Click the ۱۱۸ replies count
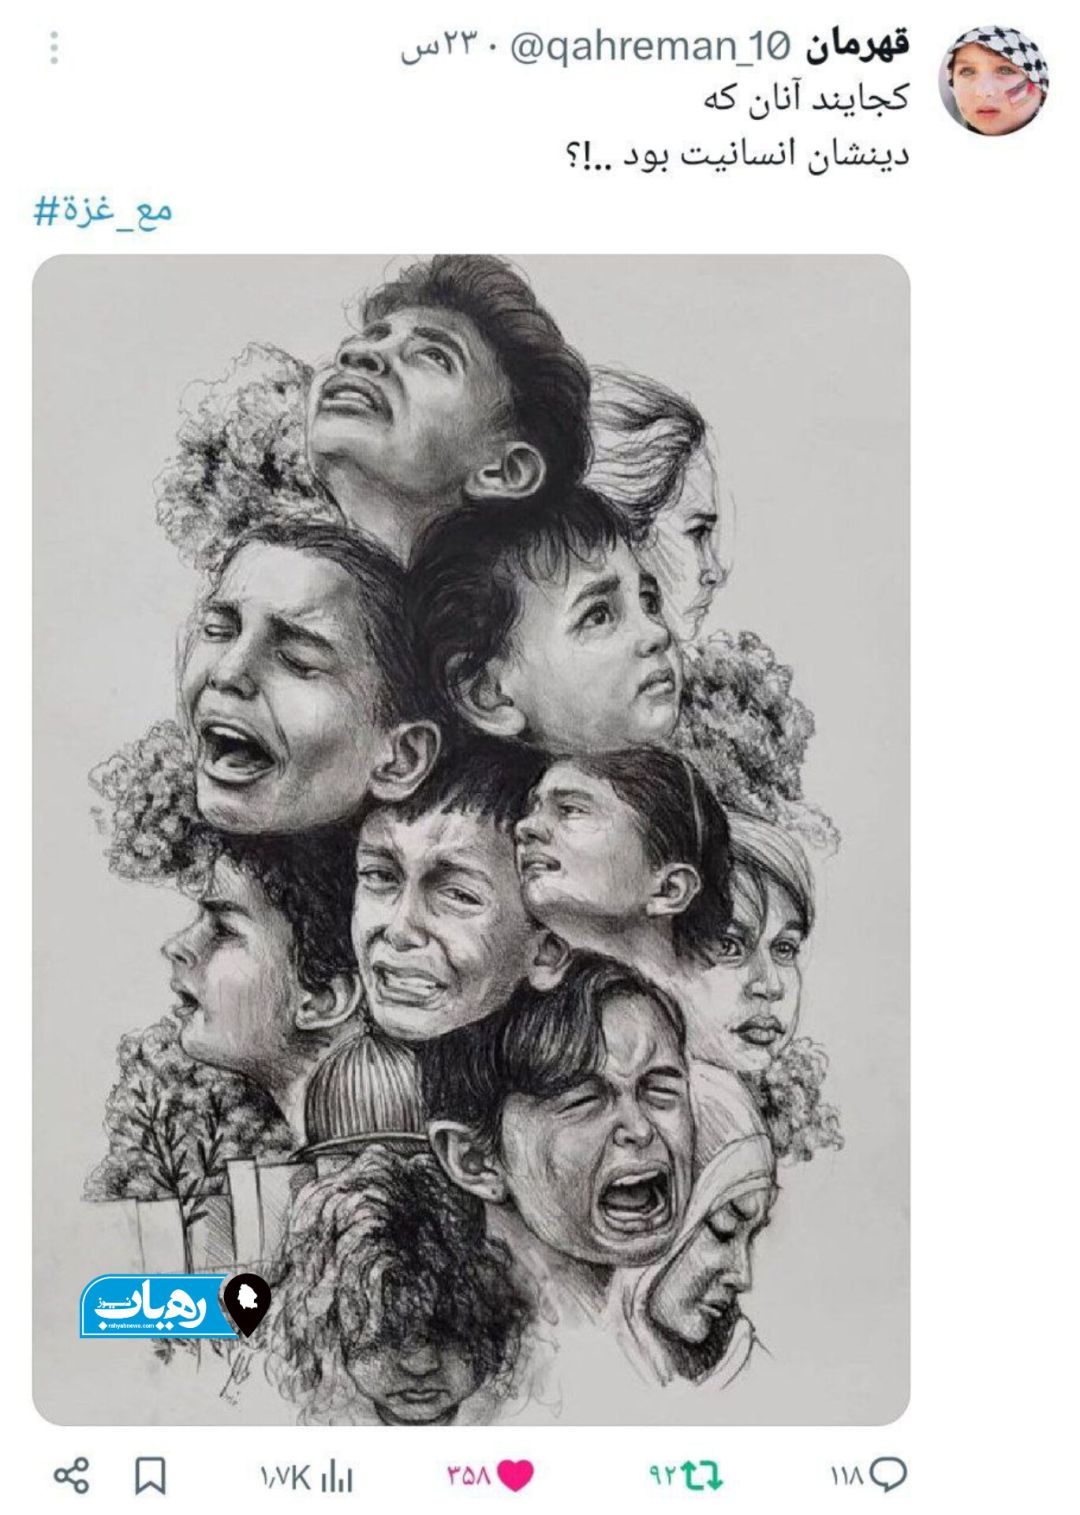Image resolution: width=1080 pixels, height=1515 pixels. [x=846, y=1476]
